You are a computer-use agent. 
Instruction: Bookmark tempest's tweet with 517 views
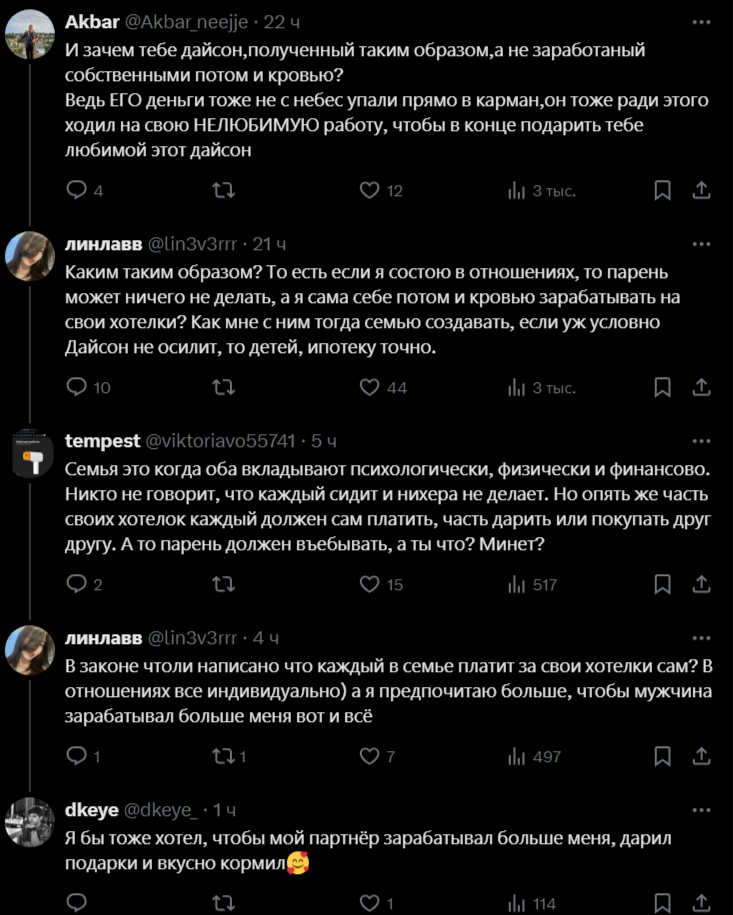(x=662, y=584)
